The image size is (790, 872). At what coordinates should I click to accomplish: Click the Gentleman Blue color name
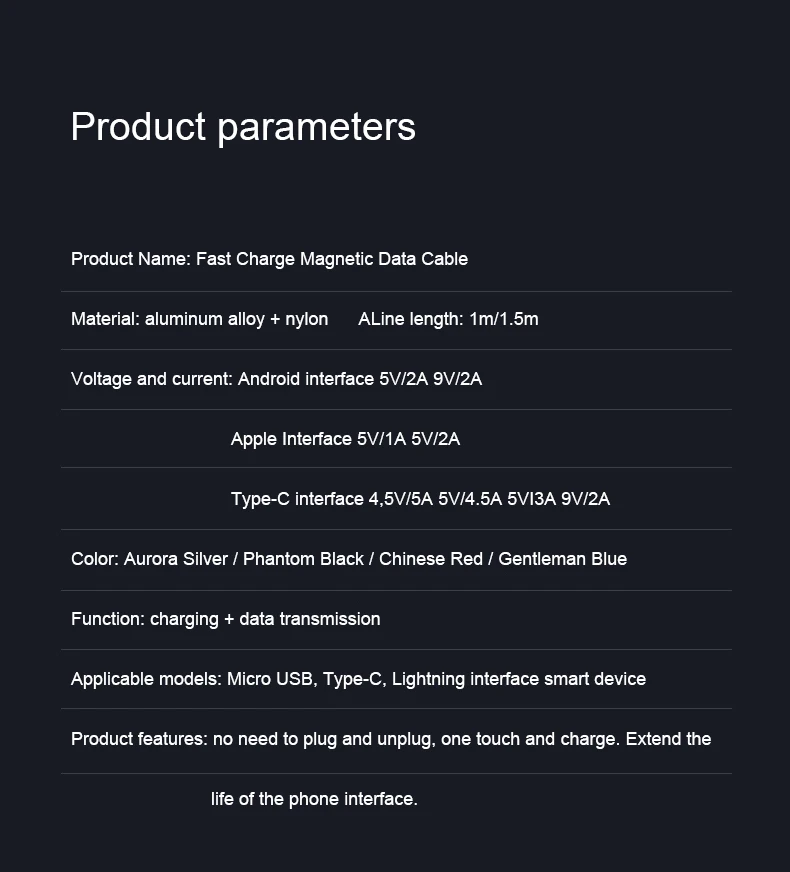[x=563, y=559]
